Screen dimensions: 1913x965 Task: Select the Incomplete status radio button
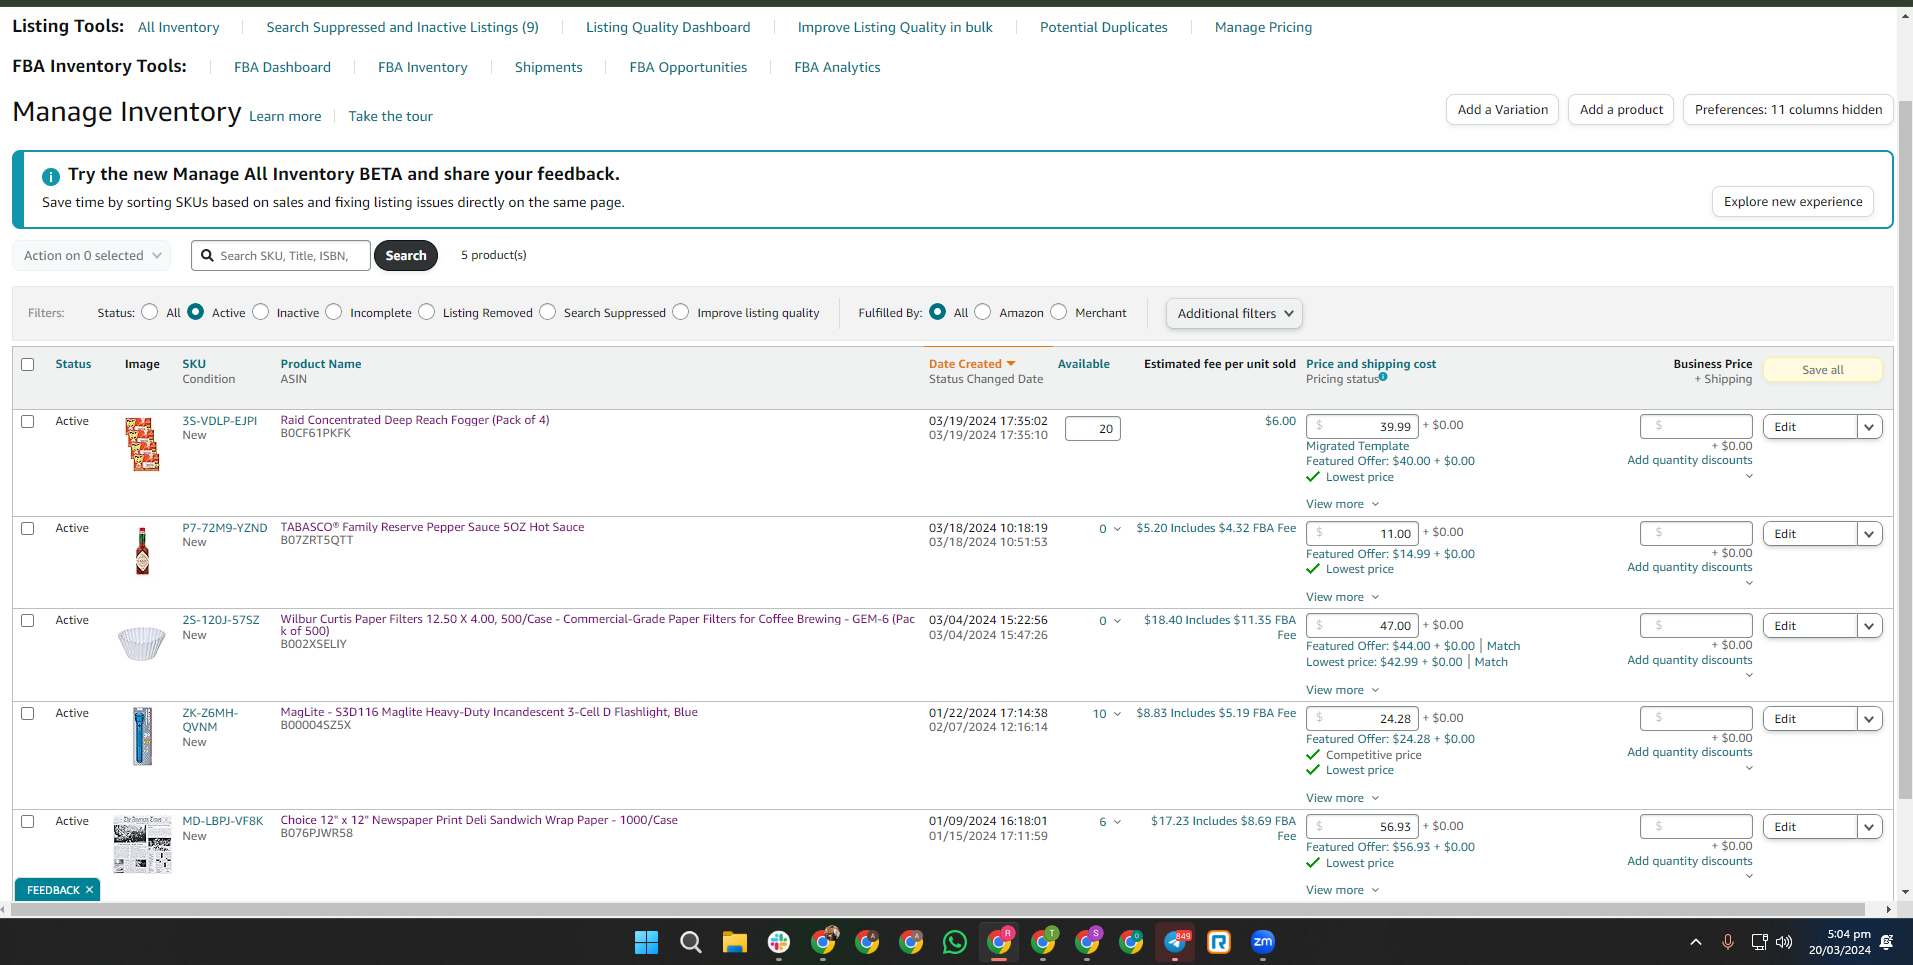click(x=334, y=312)
